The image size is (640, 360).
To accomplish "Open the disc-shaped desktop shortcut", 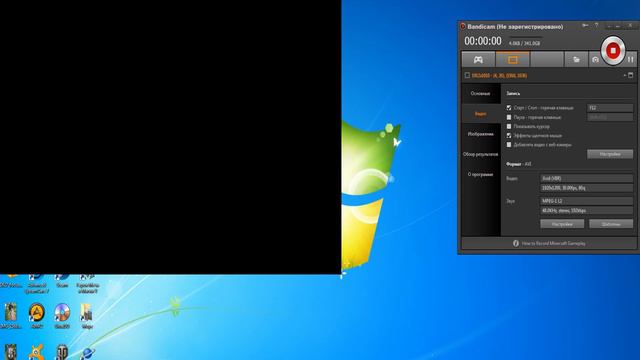I will [62, 313].
